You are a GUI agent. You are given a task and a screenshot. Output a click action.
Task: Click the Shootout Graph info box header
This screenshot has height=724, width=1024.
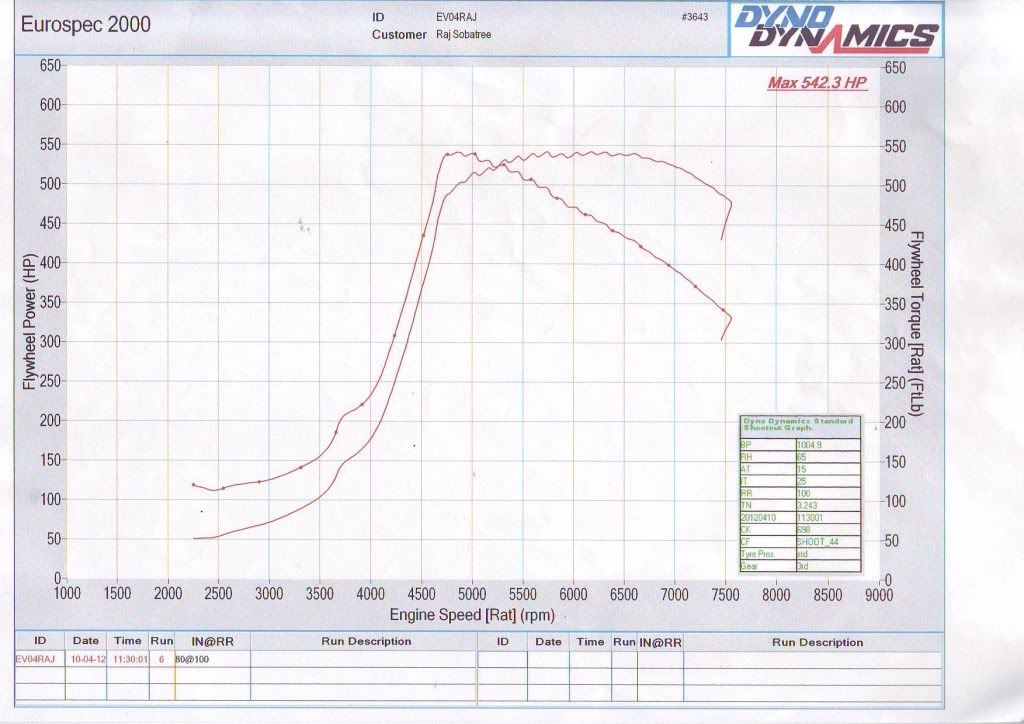798,425
